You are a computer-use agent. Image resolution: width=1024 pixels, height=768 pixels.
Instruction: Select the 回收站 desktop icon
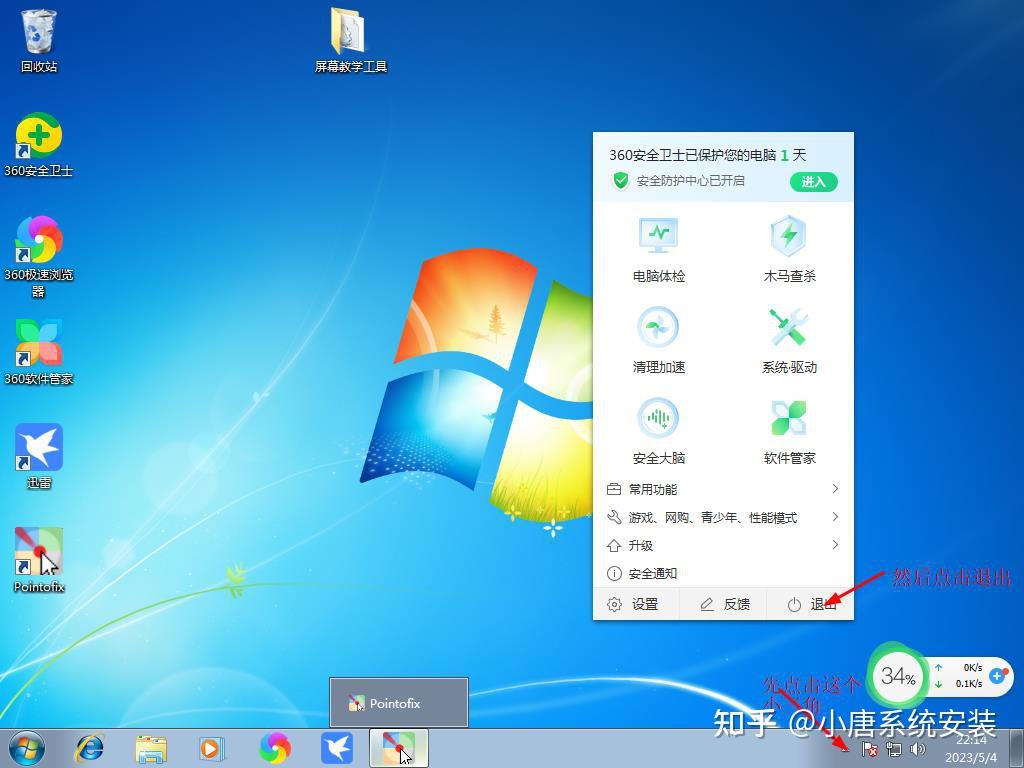click(x=39, y=40)
